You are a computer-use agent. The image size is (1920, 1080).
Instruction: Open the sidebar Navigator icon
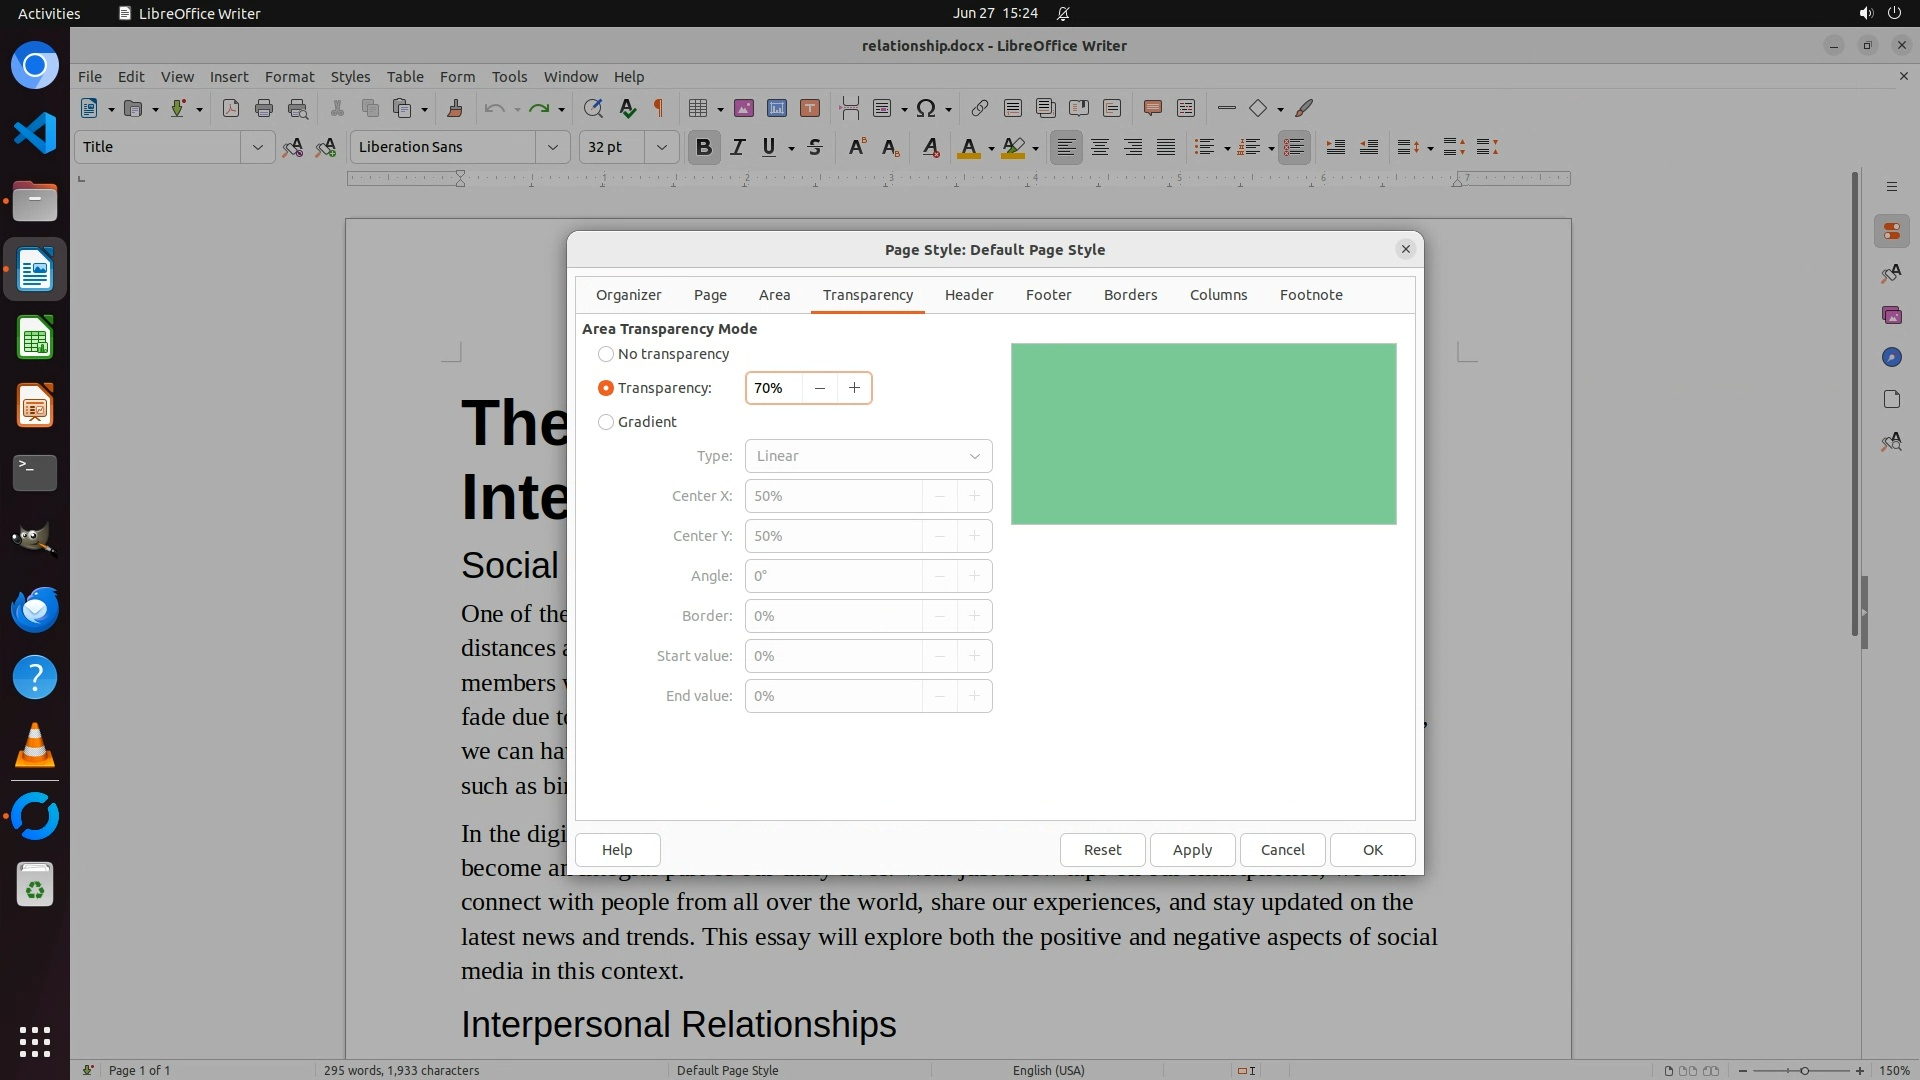(x=1890, y=357)
